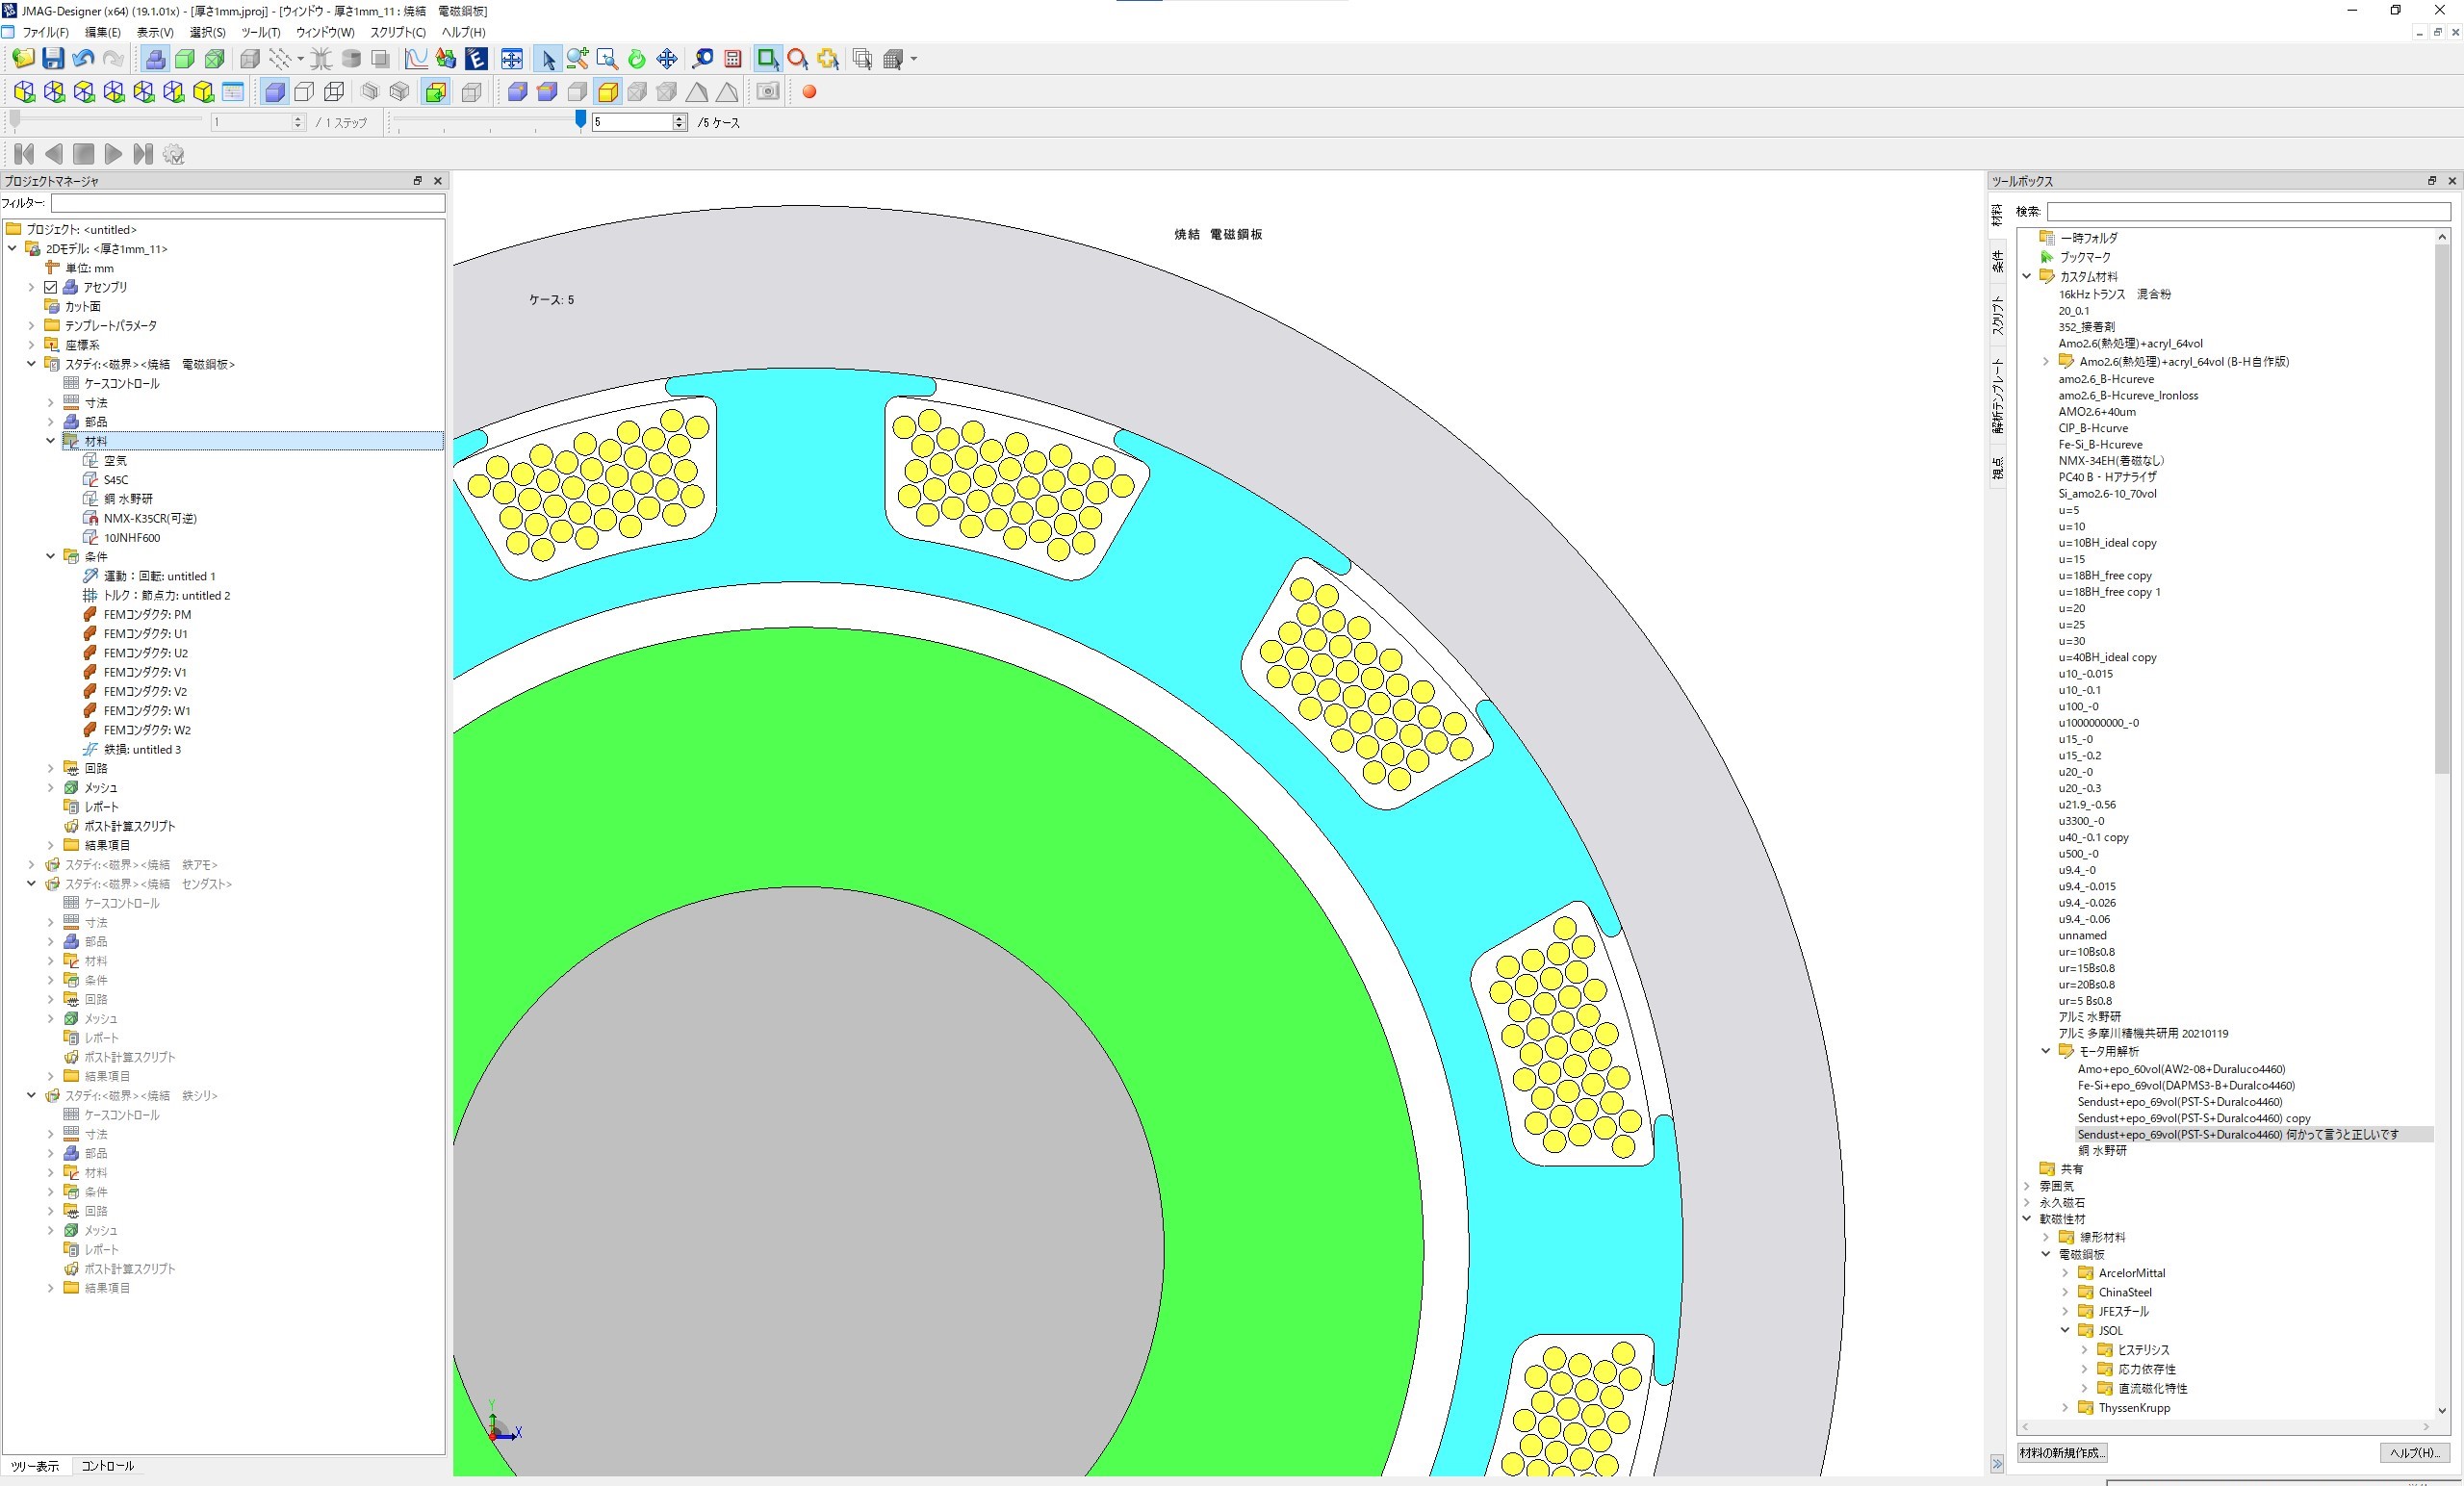Click the green rotate view icon
Viewport: 2464px width, 1486px height.
tap(636, 59)
